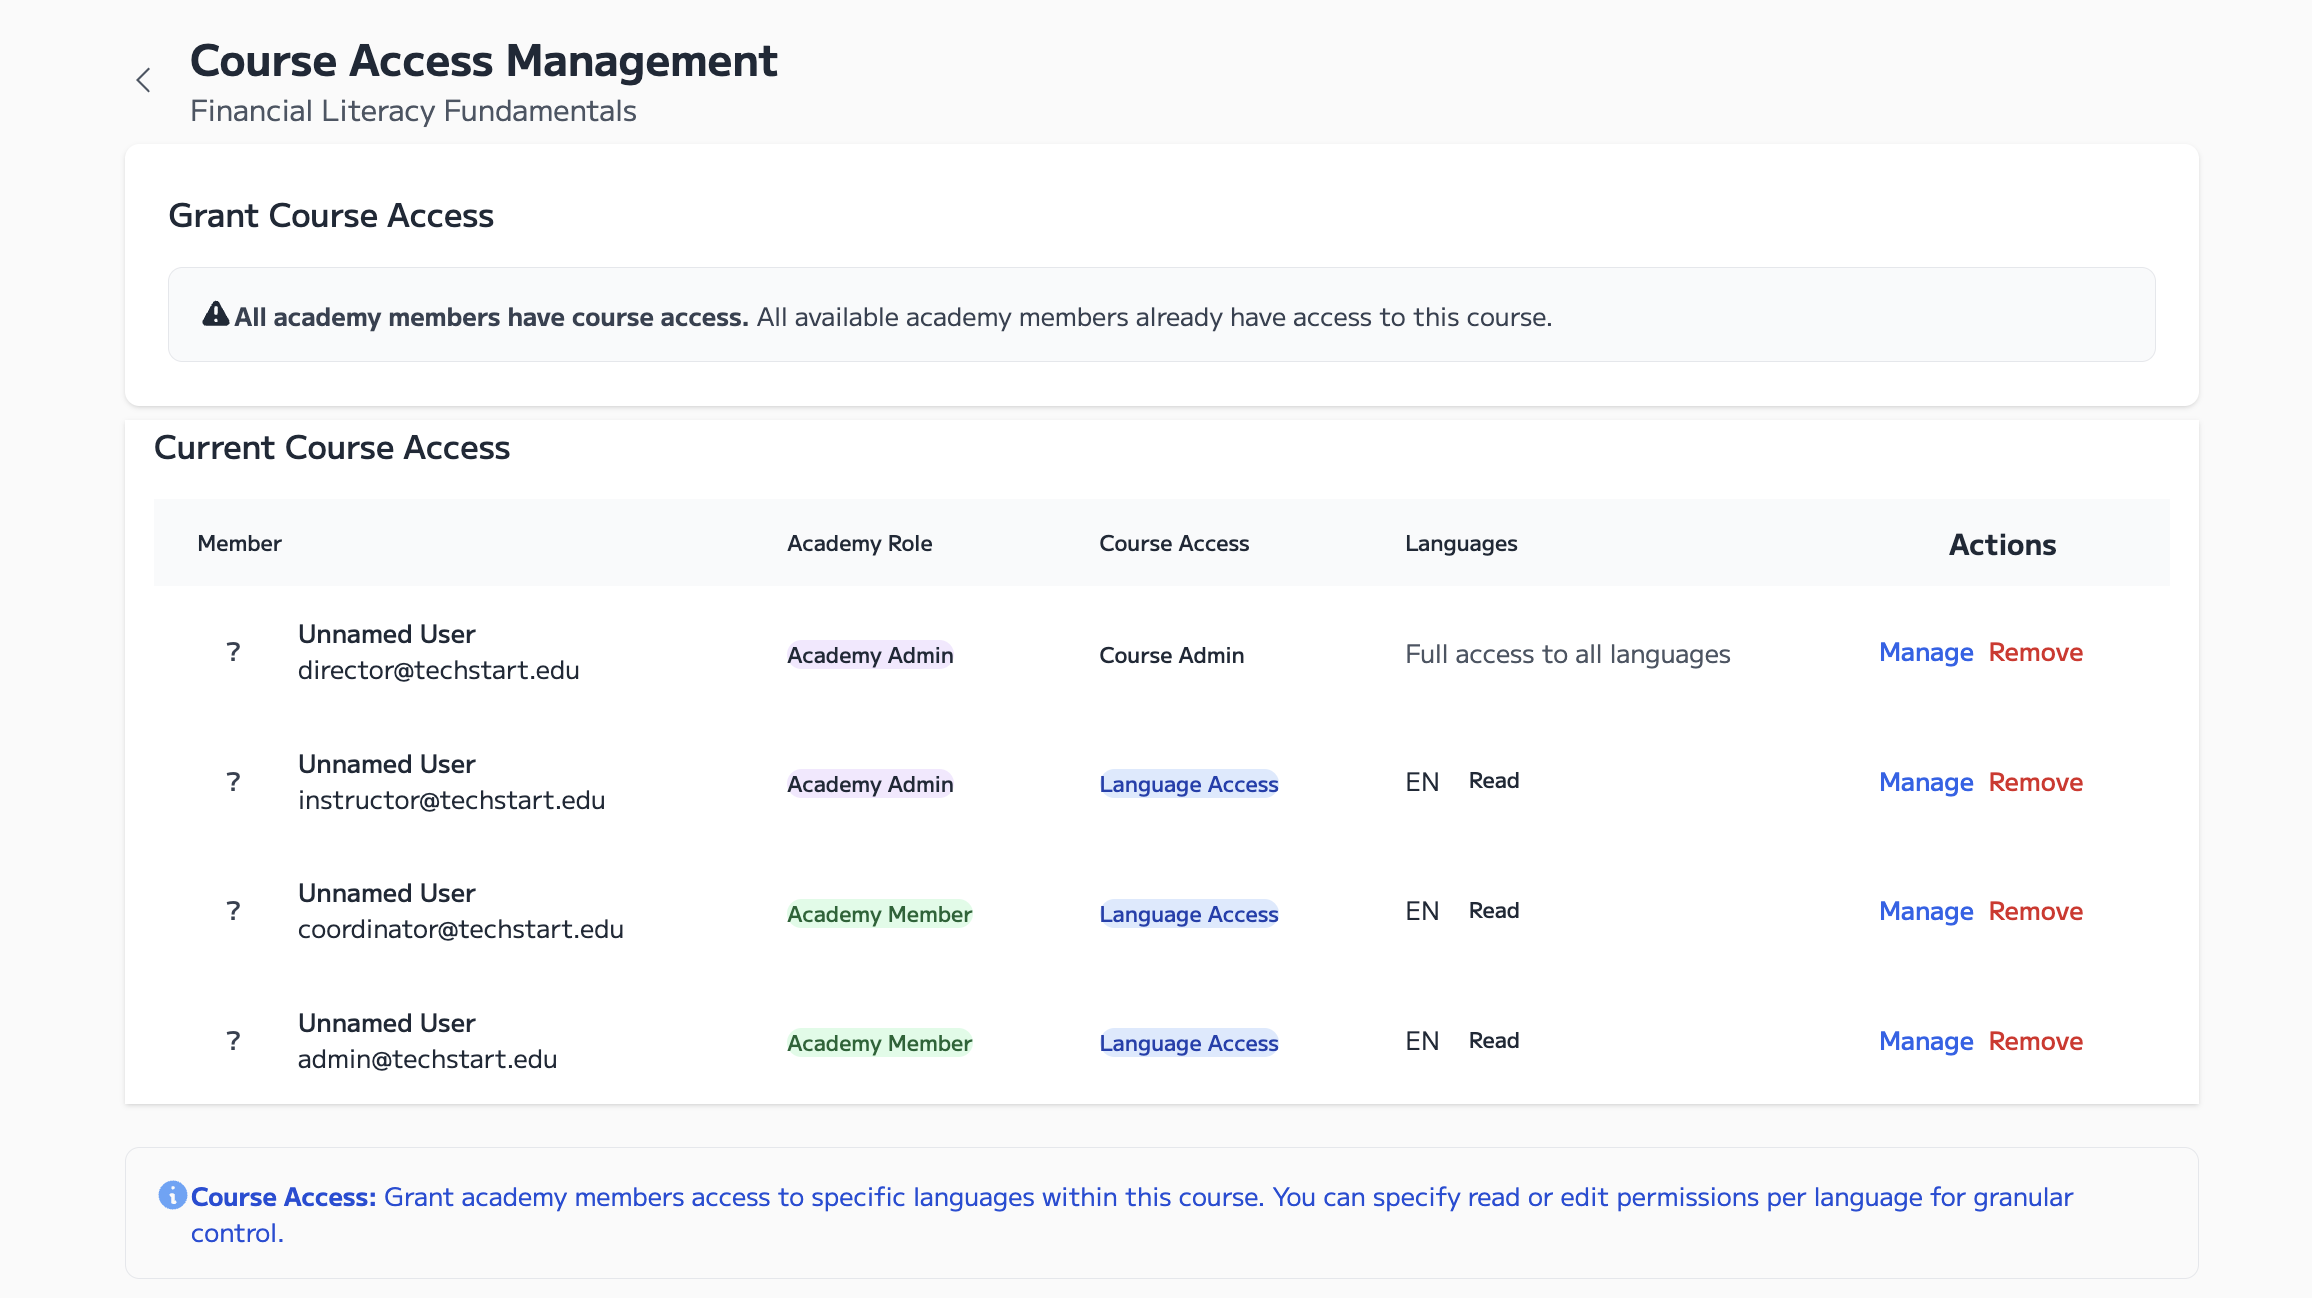Remove access for instructor@techstart.edu
2312x1298 pixels.
(2035, 782)
